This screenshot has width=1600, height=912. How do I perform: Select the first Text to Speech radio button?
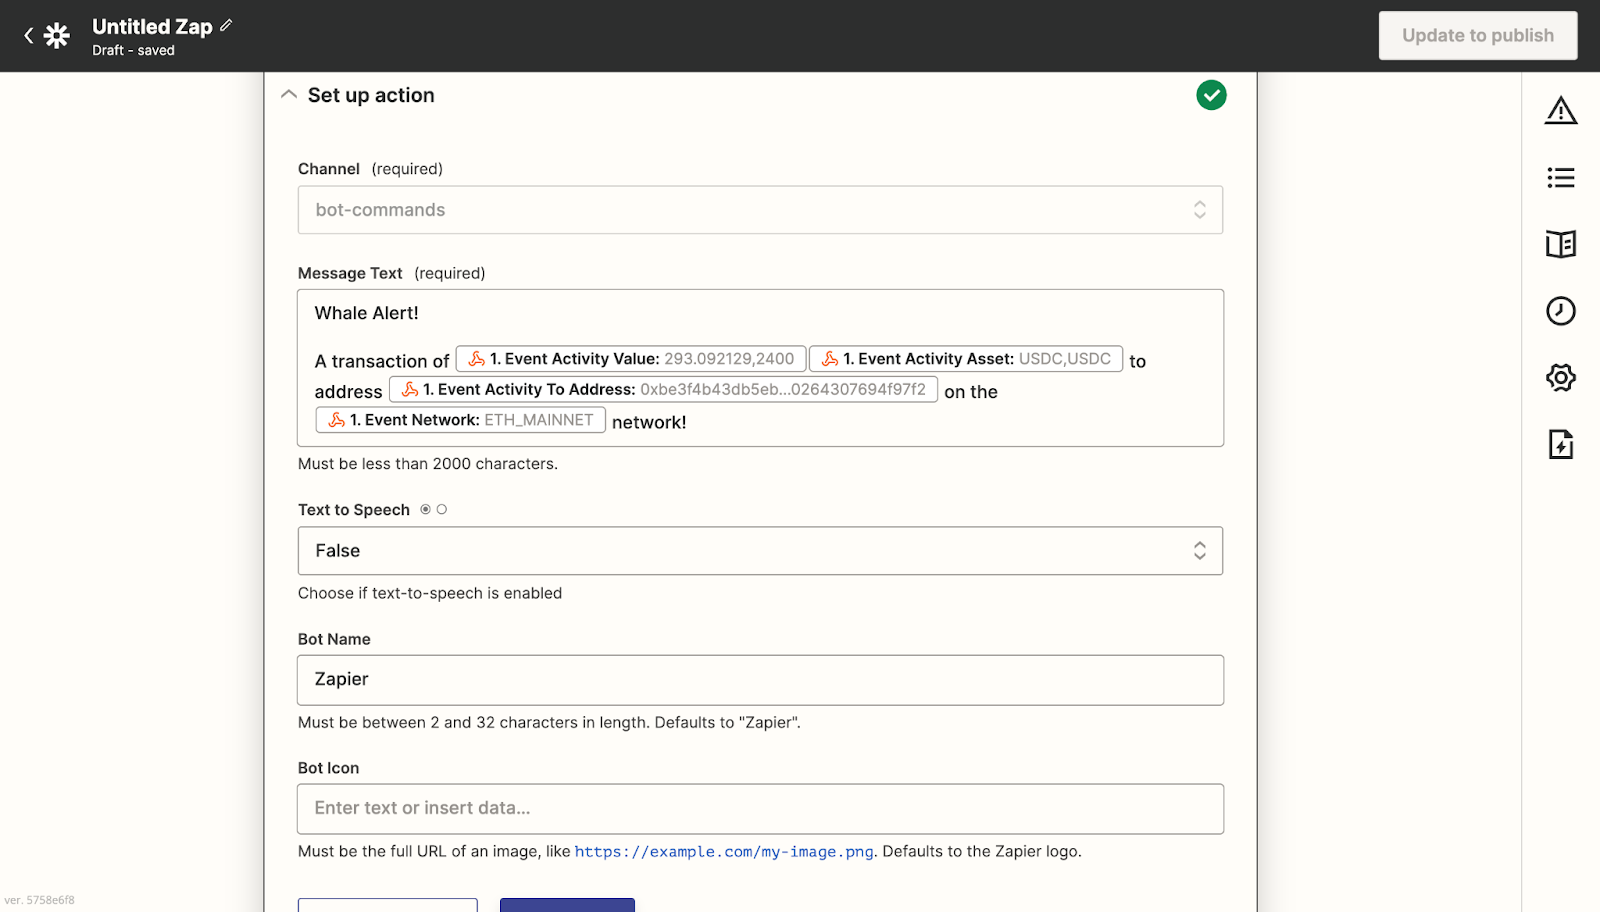[425, 510]
